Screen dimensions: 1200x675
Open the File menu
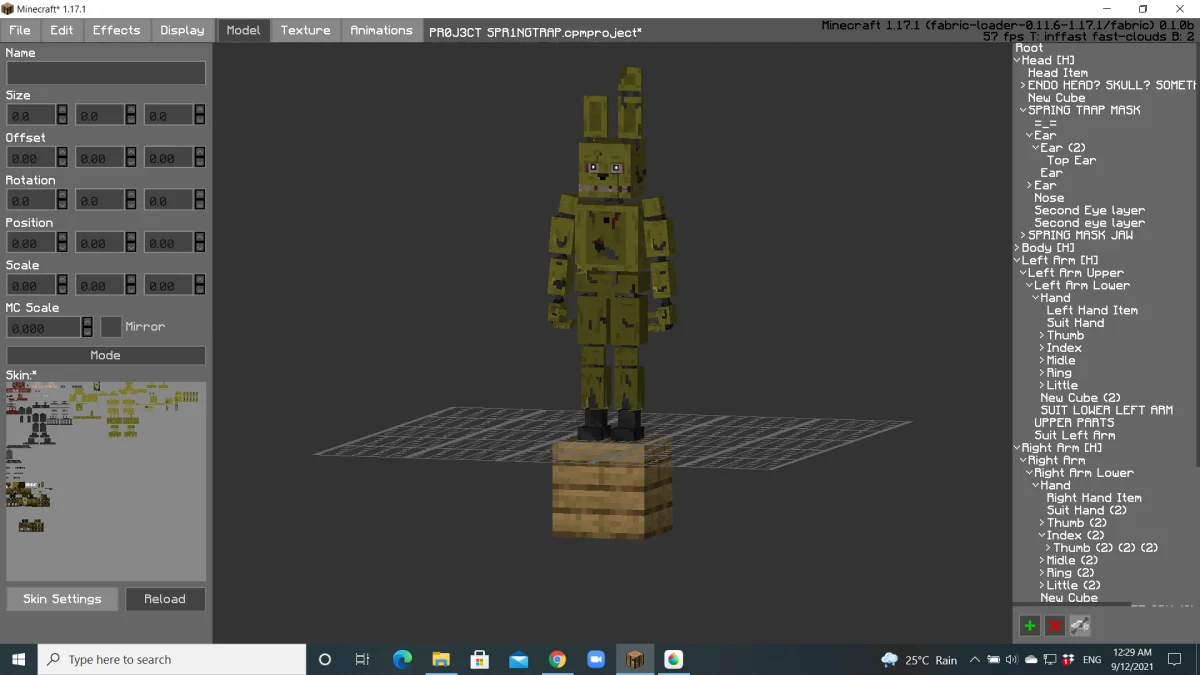click(20, 30)
